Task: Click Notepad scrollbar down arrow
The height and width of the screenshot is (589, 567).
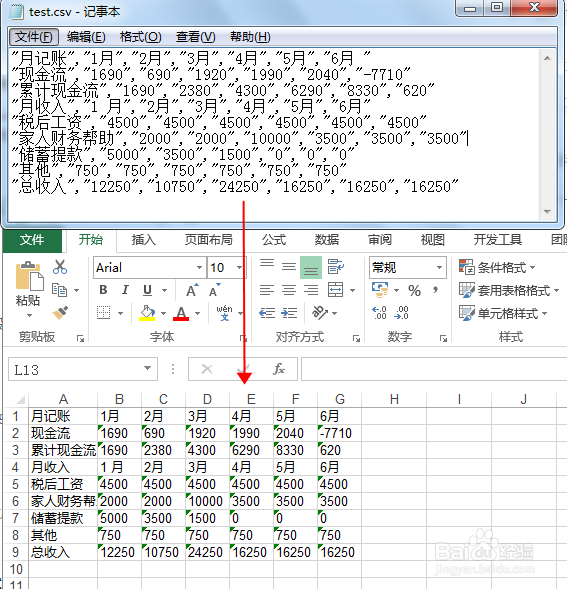Action: coord(547,212)
